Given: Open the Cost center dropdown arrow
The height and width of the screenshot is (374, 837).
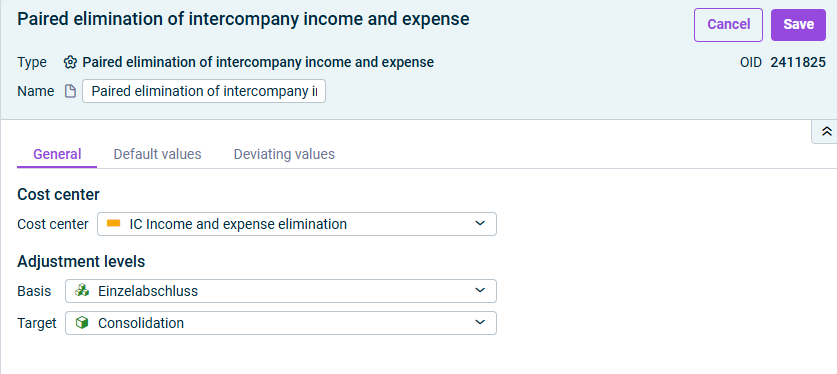Looking at the screenshot, I should [x=480, y=224].
